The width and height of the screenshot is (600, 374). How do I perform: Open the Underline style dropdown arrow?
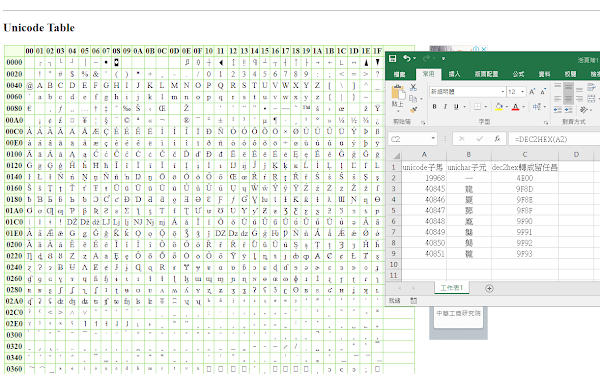(465, 107)
